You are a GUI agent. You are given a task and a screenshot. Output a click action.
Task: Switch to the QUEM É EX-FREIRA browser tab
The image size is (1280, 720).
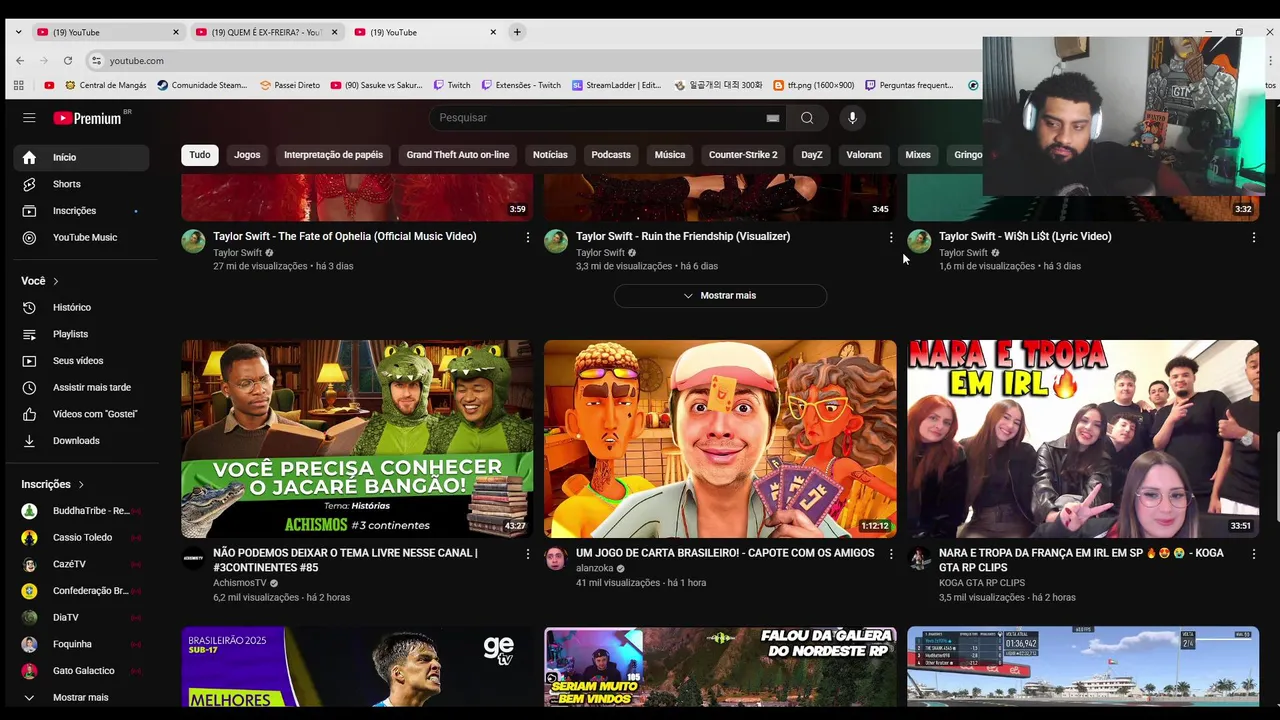coord(266,32)
